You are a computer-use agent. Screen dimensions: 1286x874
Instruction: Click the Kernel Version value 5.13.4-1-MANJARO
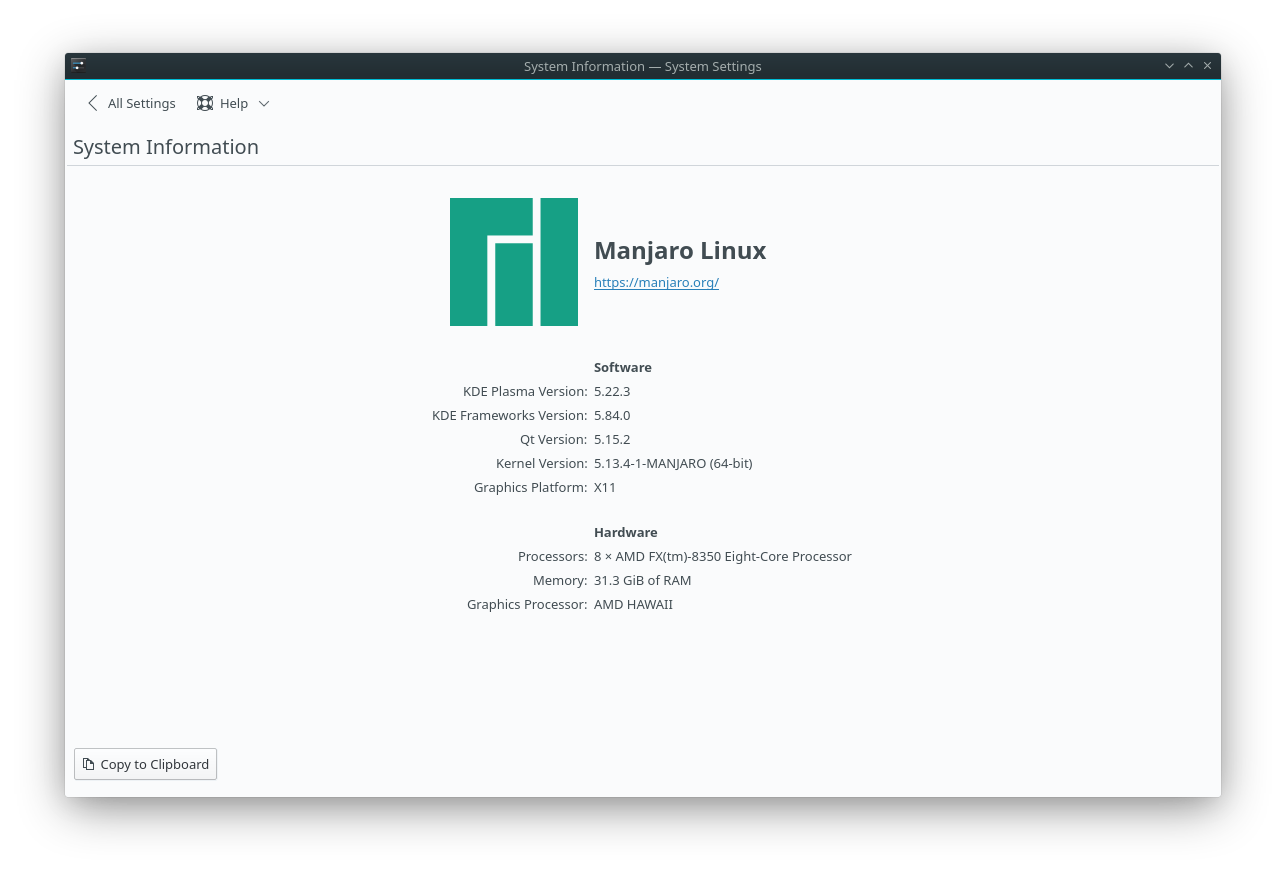coord(673,463)
